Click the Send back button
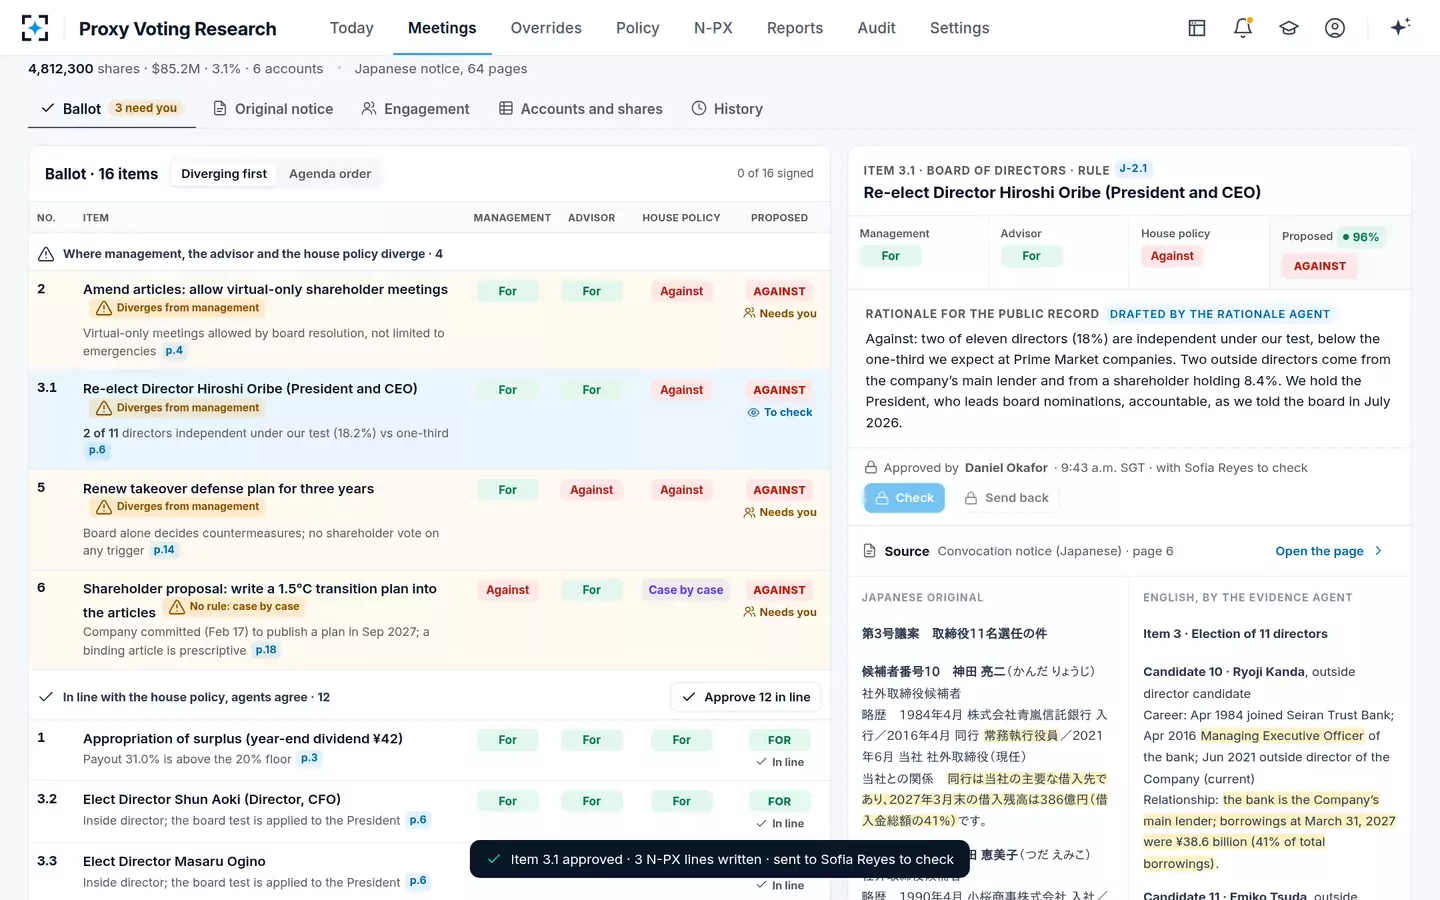Viewport: 1440px width, 900px height. pyautogui.click(x=1006, y=498)
